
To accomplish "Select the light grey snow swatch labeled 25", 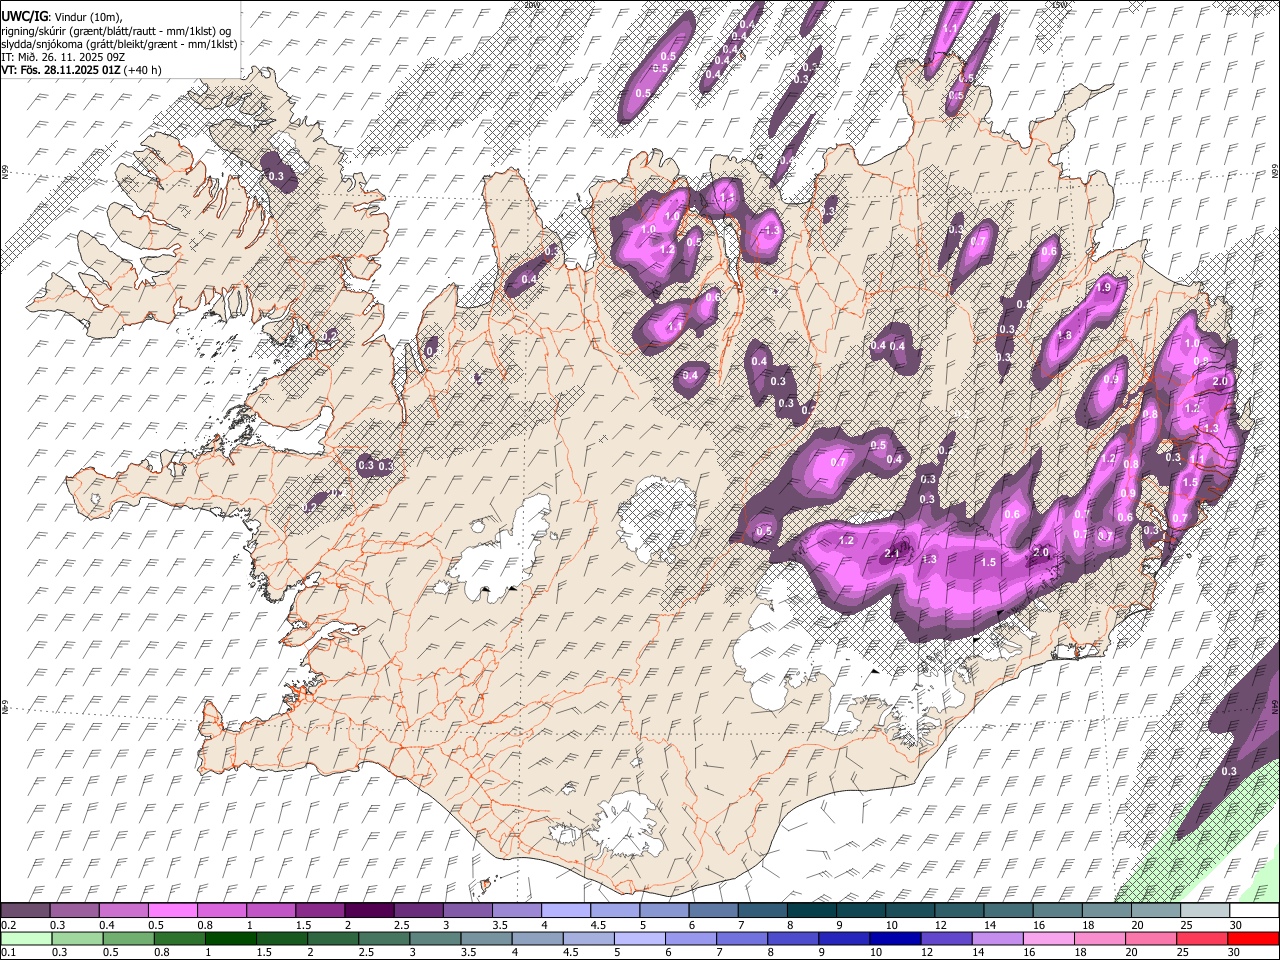I will point(1204,910).
